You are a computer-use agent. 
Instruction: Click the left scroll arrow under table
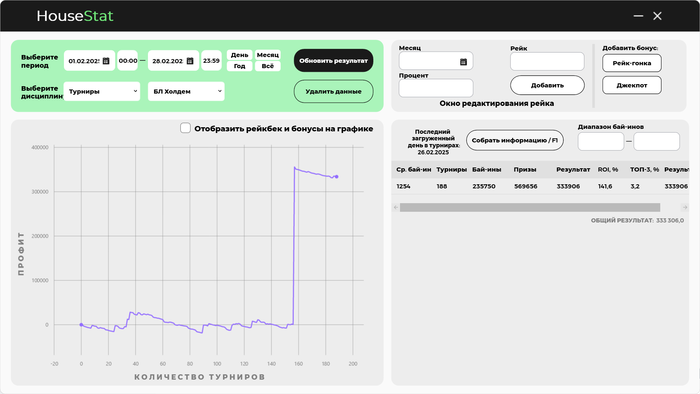[396, 207]
